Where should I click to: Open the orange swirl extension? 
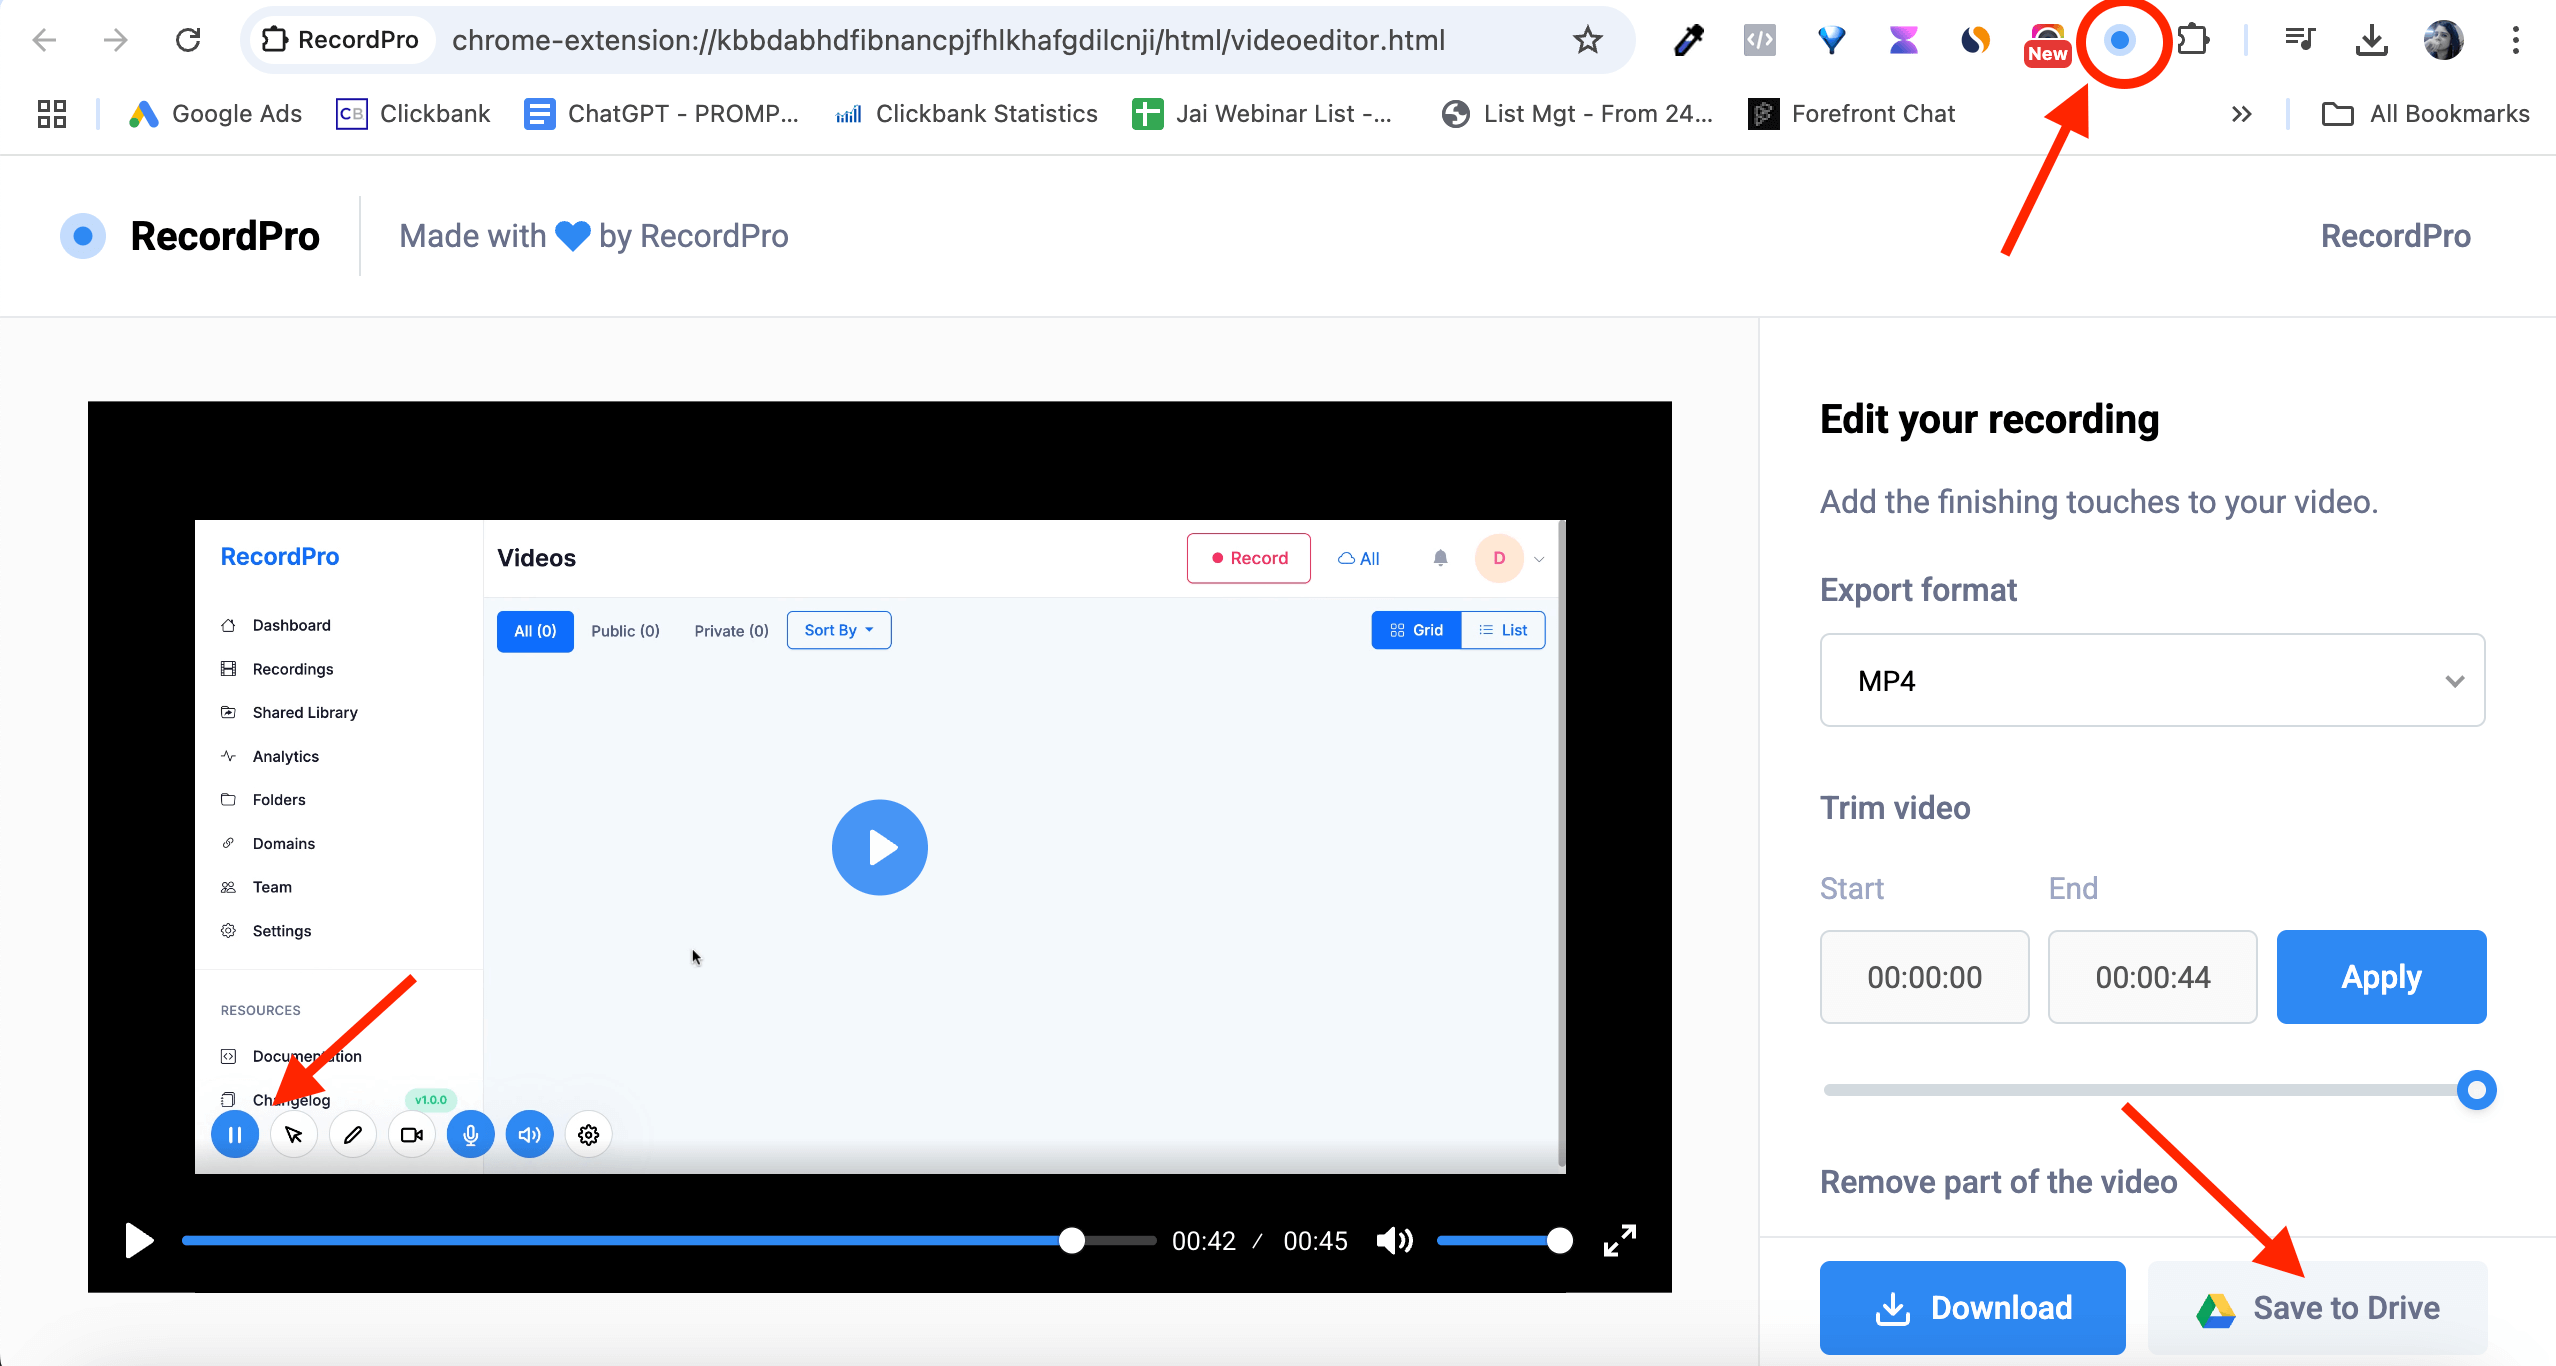tap(1975, 40)
